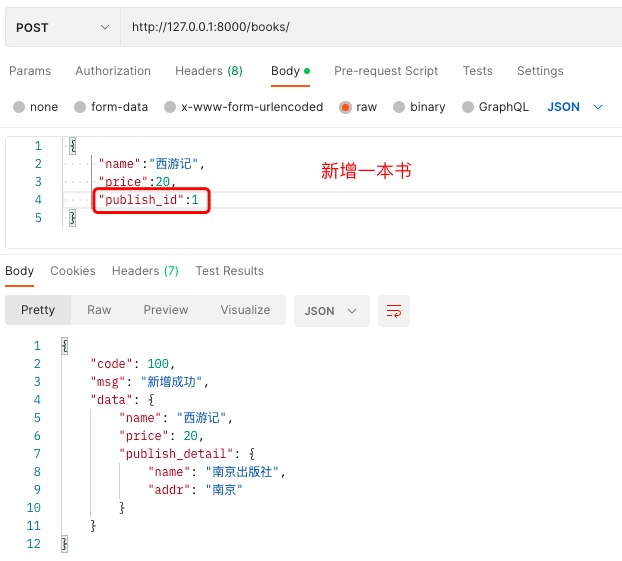
Task: Click the wrap lines icon in response
Action: point(394,311)
